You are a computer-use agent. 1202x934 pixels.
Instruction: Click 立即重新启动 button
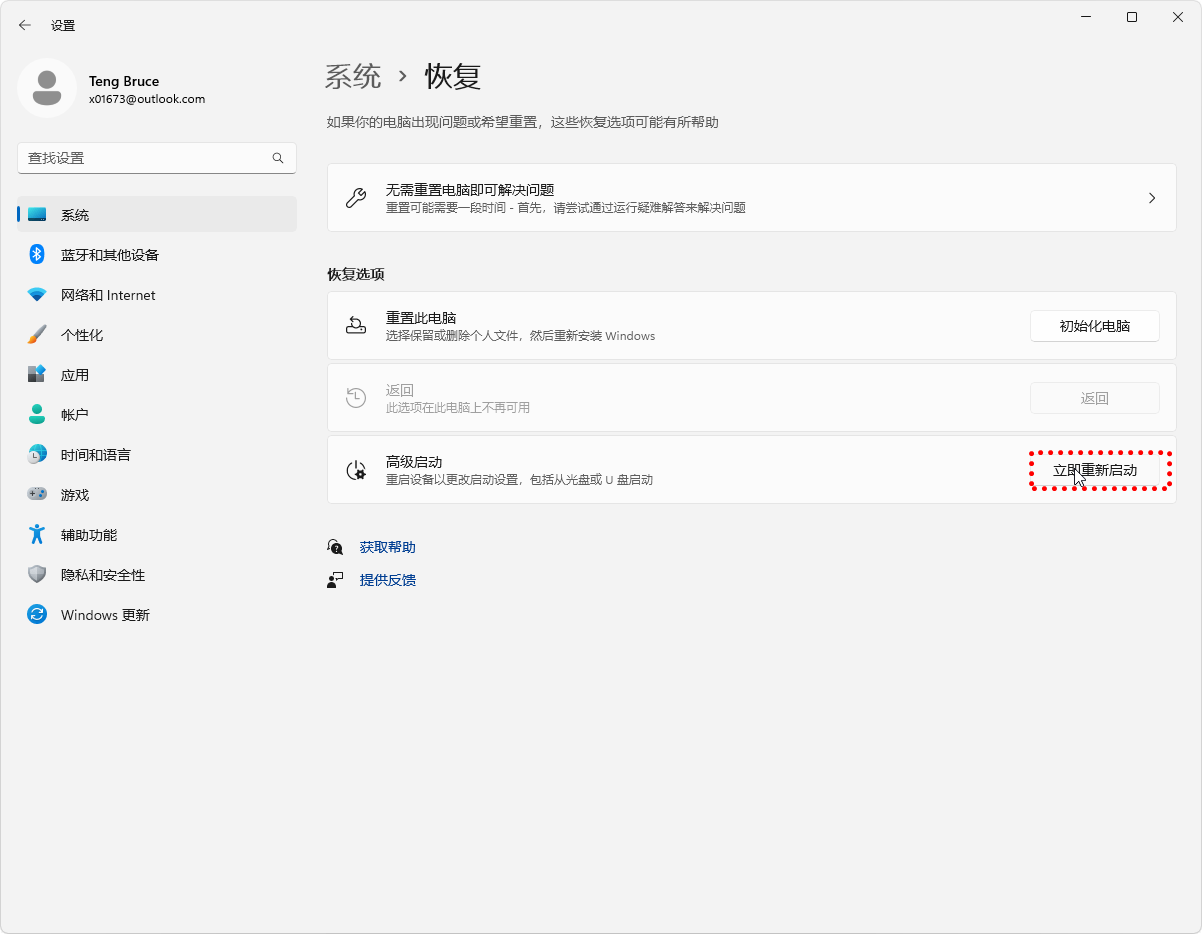(x=1095, y=470)
